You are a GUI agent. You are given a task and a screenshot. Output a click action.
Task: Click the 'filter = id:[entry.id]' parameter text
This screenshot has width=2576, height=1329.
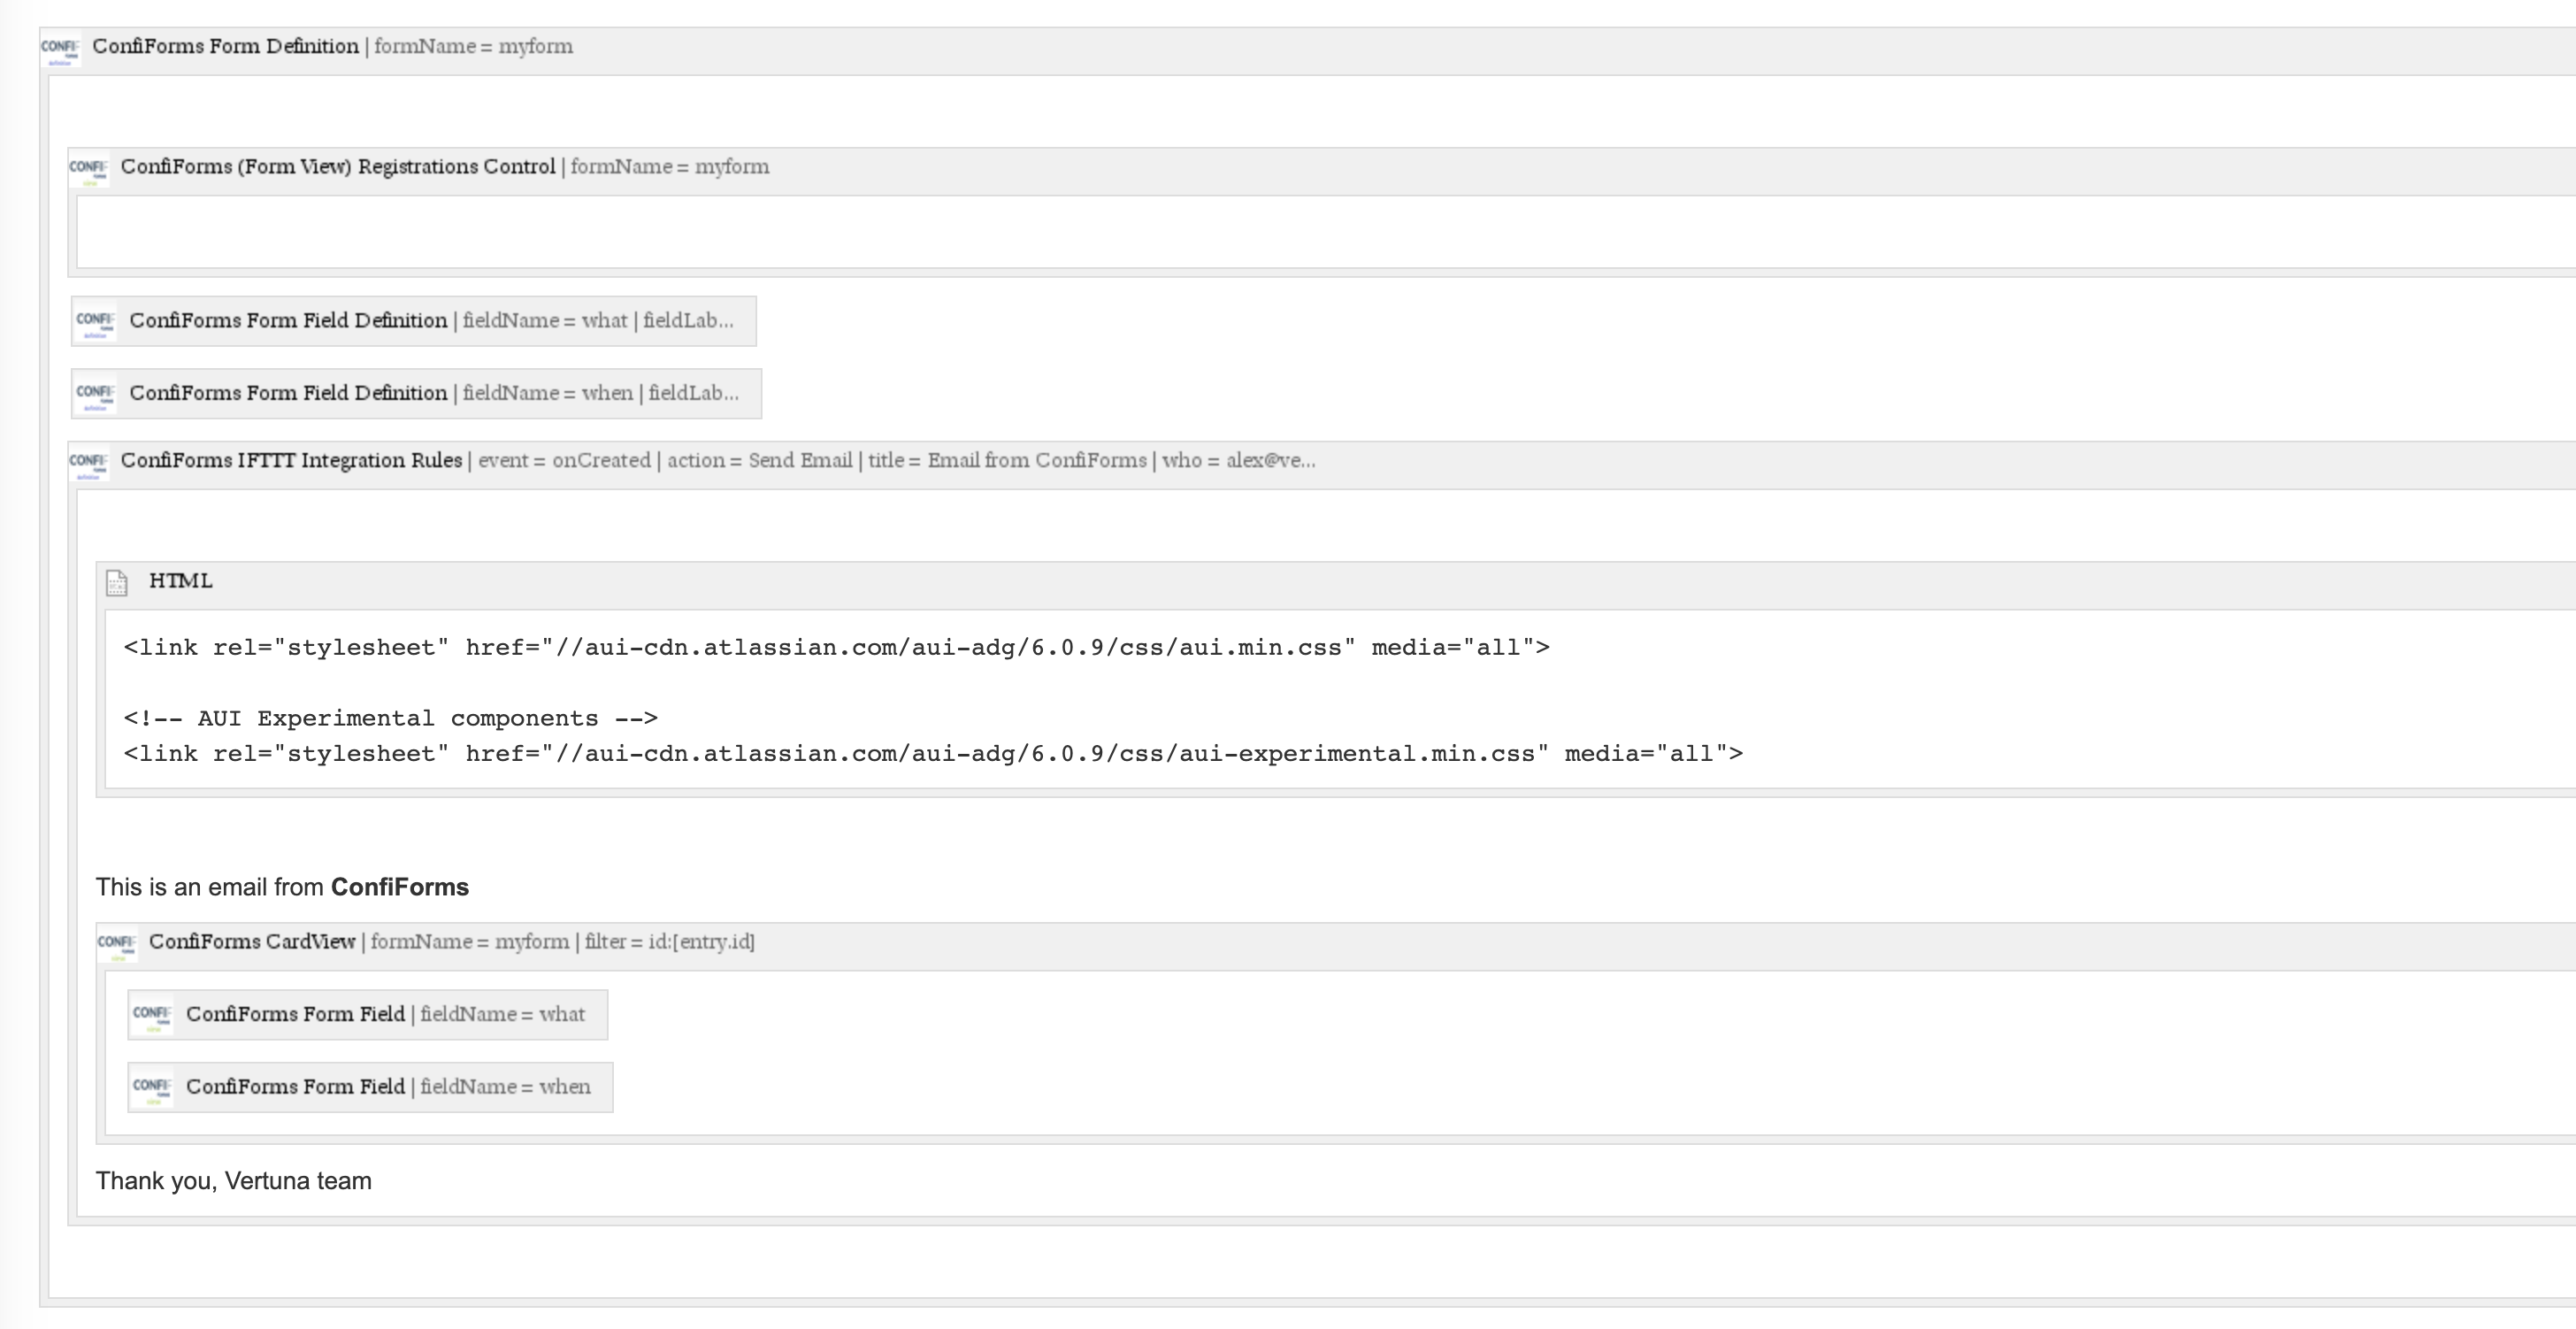coord(670,942)
